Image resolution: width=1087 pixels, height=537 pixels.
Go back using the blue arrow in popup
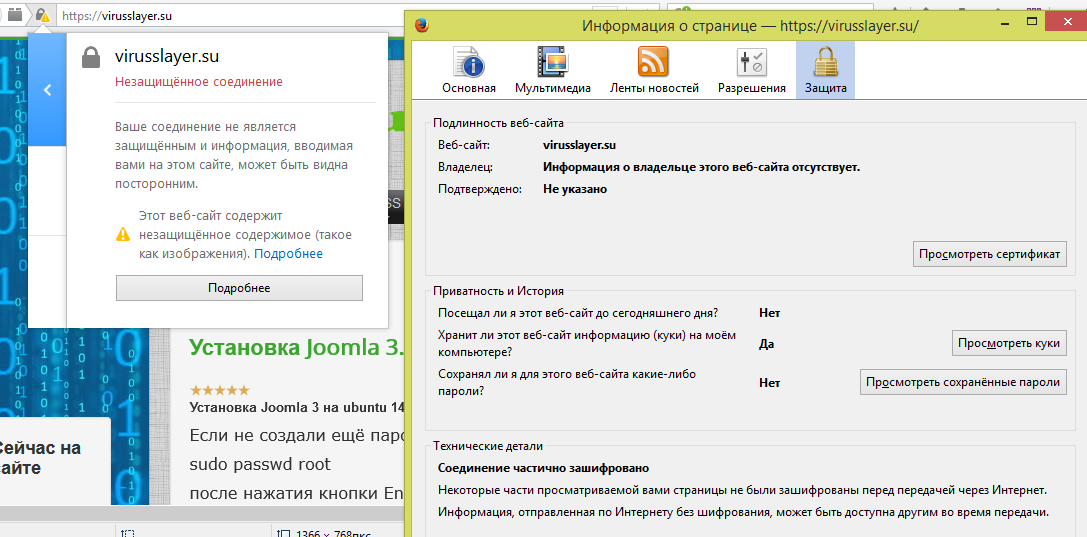[x=47, y=89]
